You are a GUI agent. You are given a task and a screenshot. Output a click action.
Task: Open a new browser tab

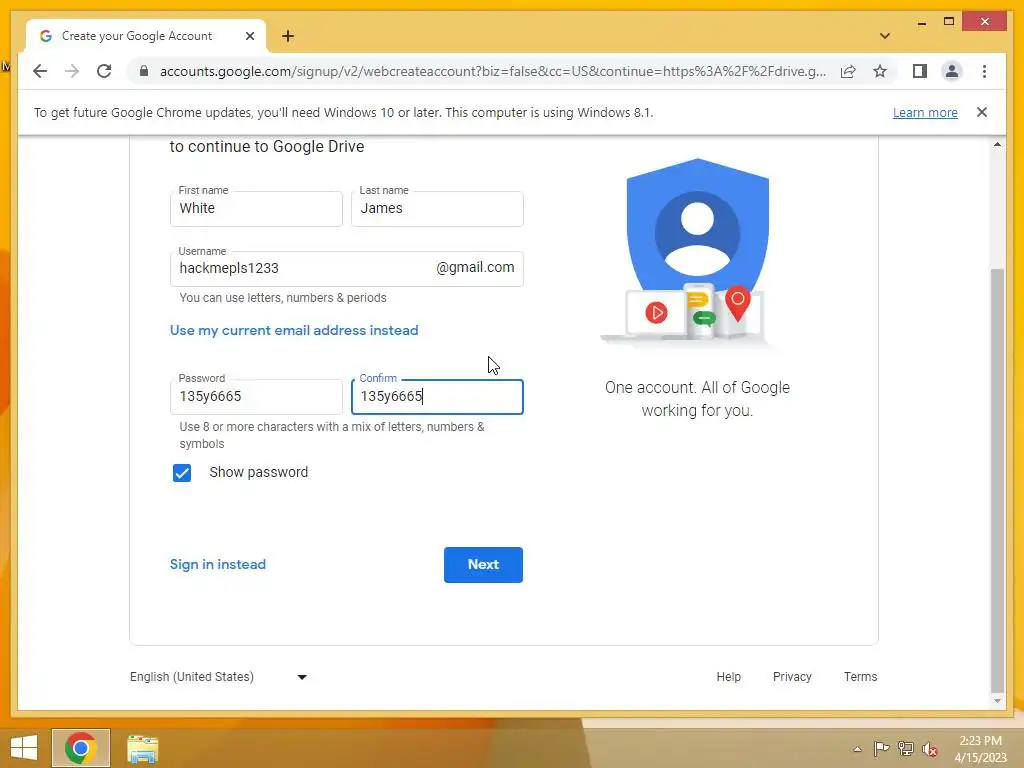pos(288,36)
